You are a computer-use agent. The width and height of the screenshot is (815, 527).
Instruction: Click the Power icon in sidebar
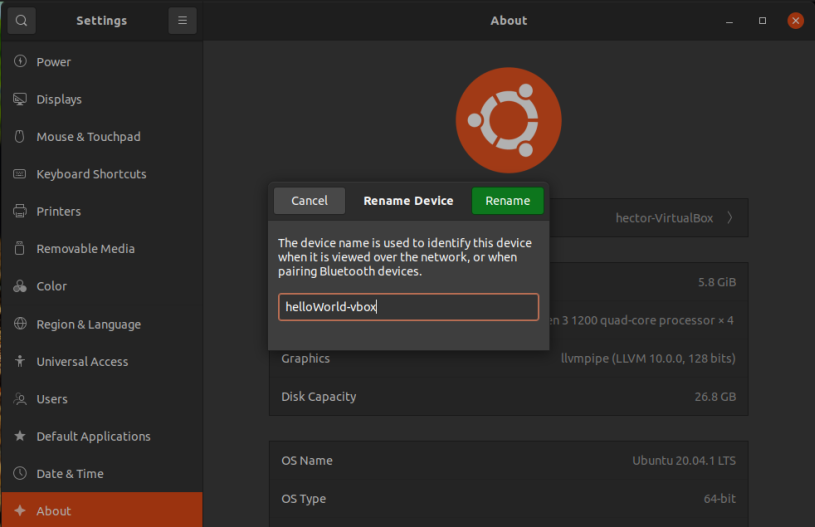pos(20,62)
